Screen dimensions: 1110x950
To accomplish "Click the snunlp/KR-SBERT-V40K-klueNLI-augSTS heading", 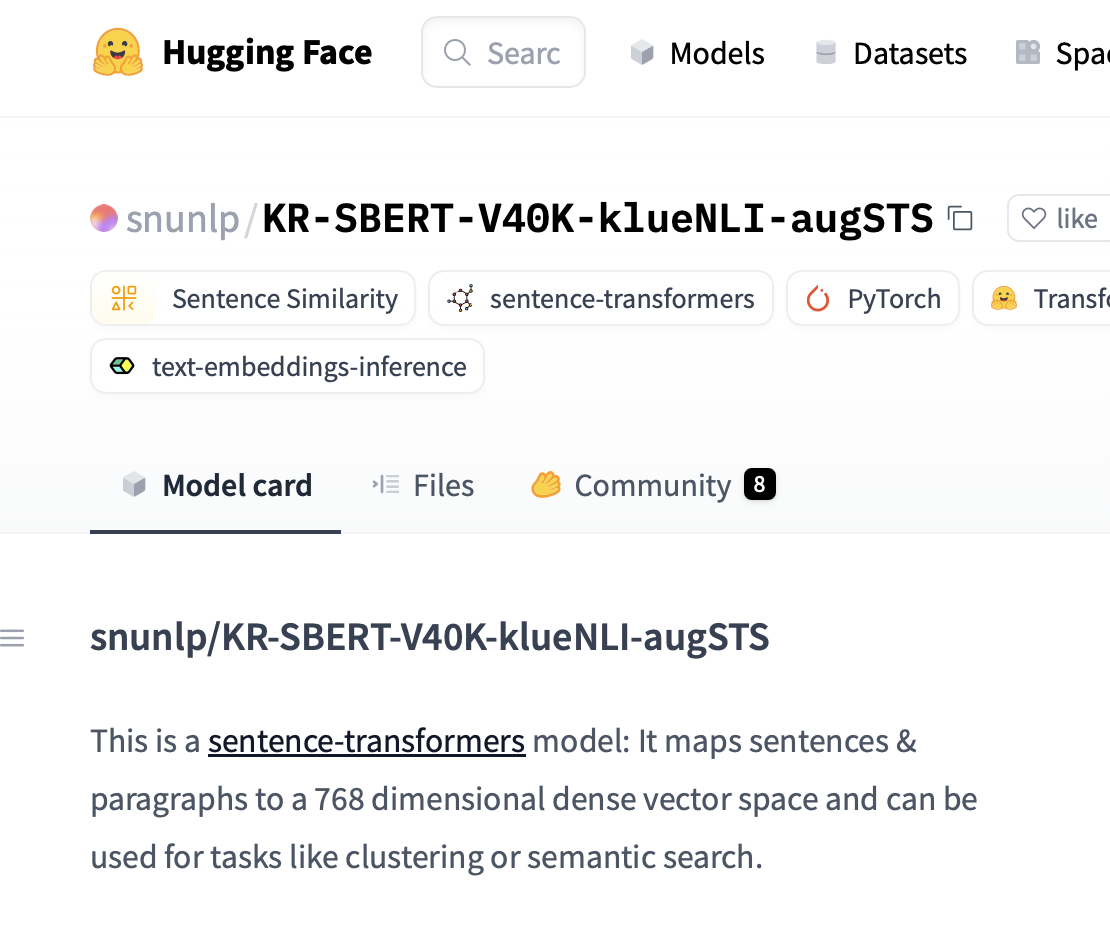I will pos(430,636).
